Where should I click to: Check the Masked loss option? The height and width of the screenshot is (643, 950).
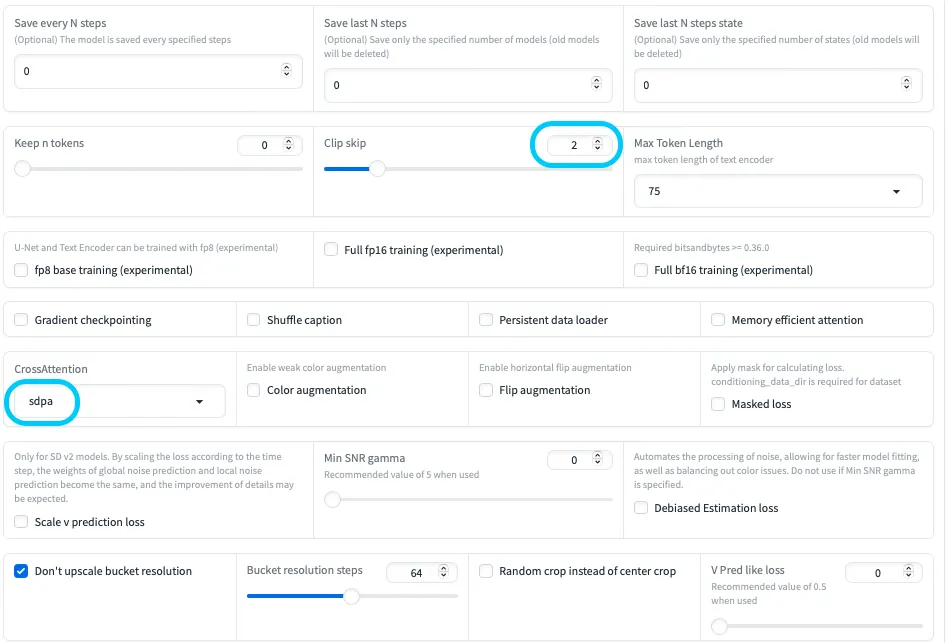click(718, 404)
